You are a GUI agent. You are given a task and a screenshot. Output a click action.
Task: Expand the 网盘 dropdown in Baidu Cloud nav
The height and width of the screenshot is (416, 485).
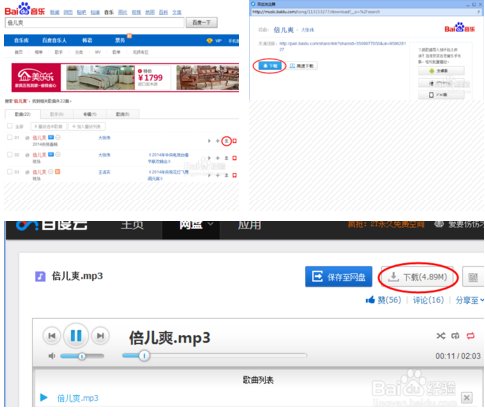tap(196, 225)
